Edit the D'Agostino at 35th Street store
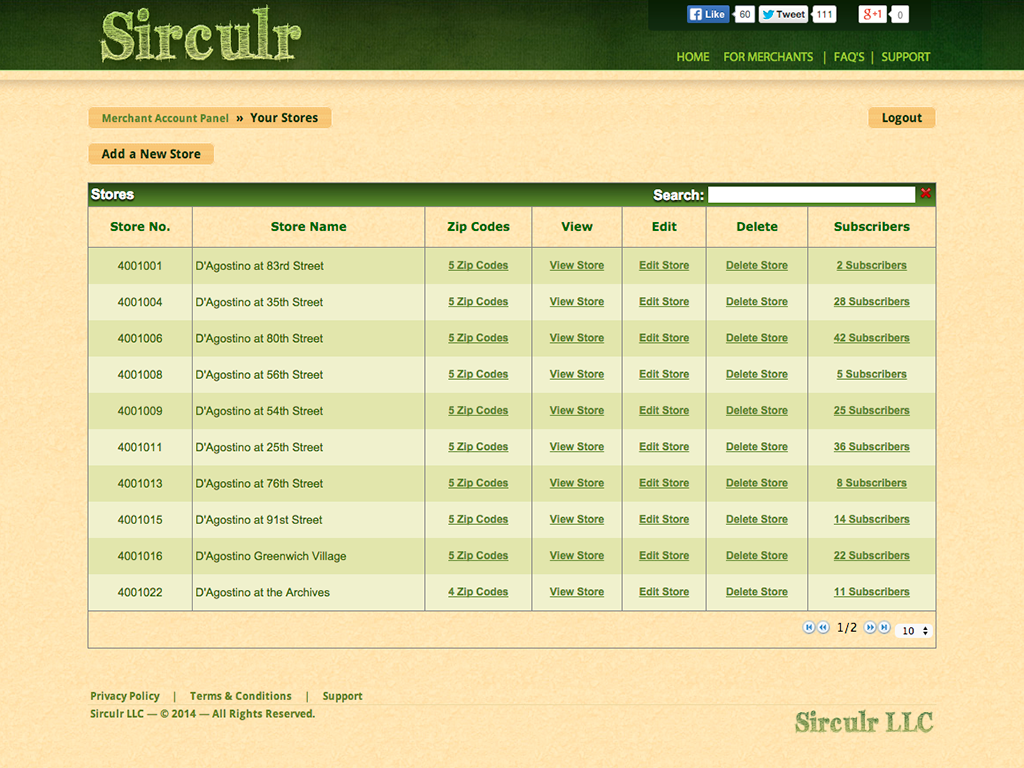 (664, 302)
